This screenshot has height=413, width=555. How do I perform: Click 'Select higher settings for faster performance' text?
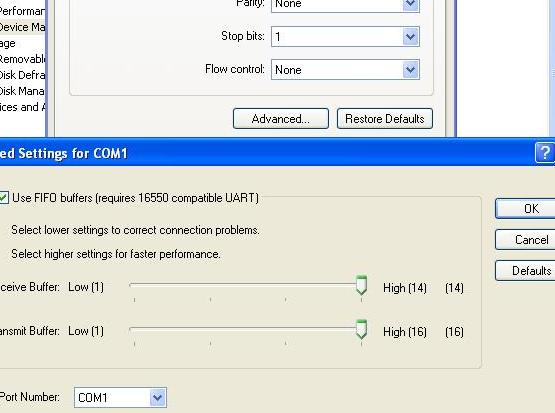tap(116, 254)
